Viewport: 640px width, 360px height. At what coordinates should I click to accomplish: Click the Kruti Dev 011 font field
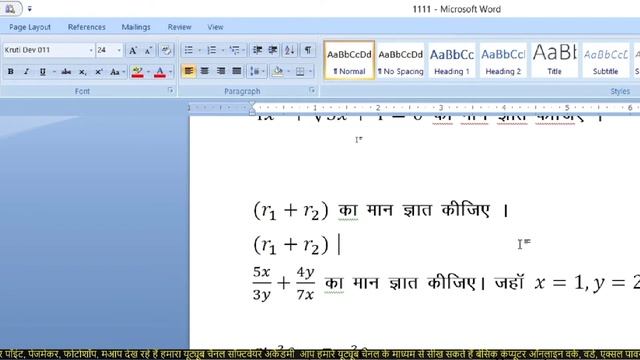(x=46, y=50)
